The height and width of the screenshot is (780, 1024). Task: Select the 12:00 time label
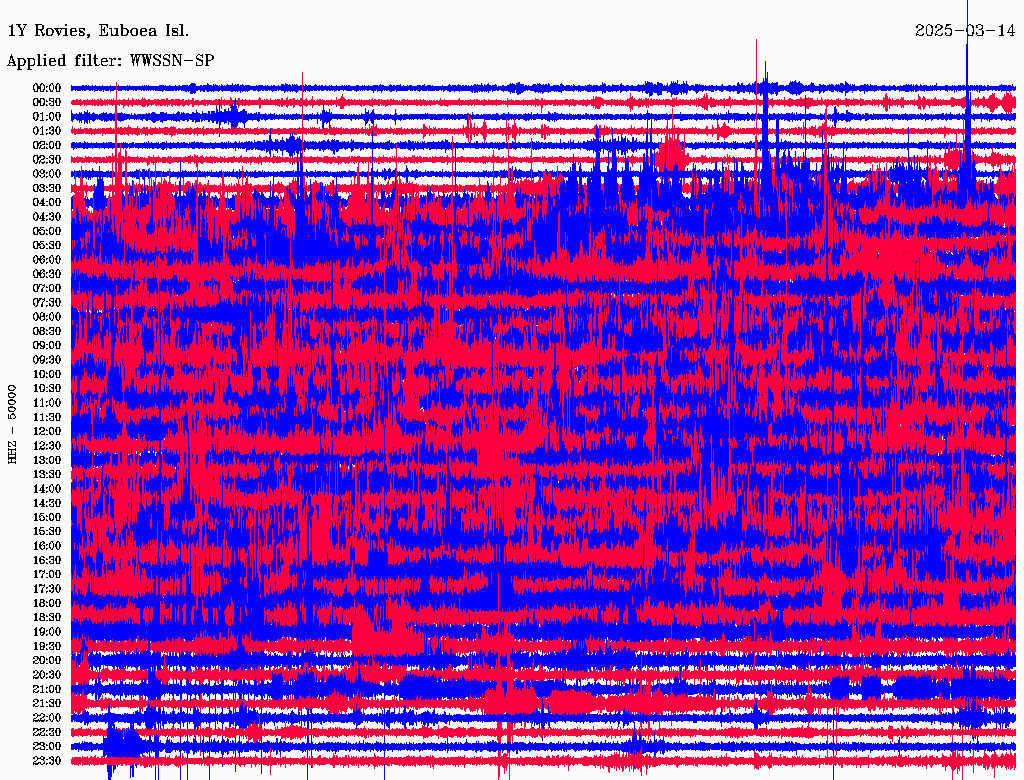click(x=46, y=432)
